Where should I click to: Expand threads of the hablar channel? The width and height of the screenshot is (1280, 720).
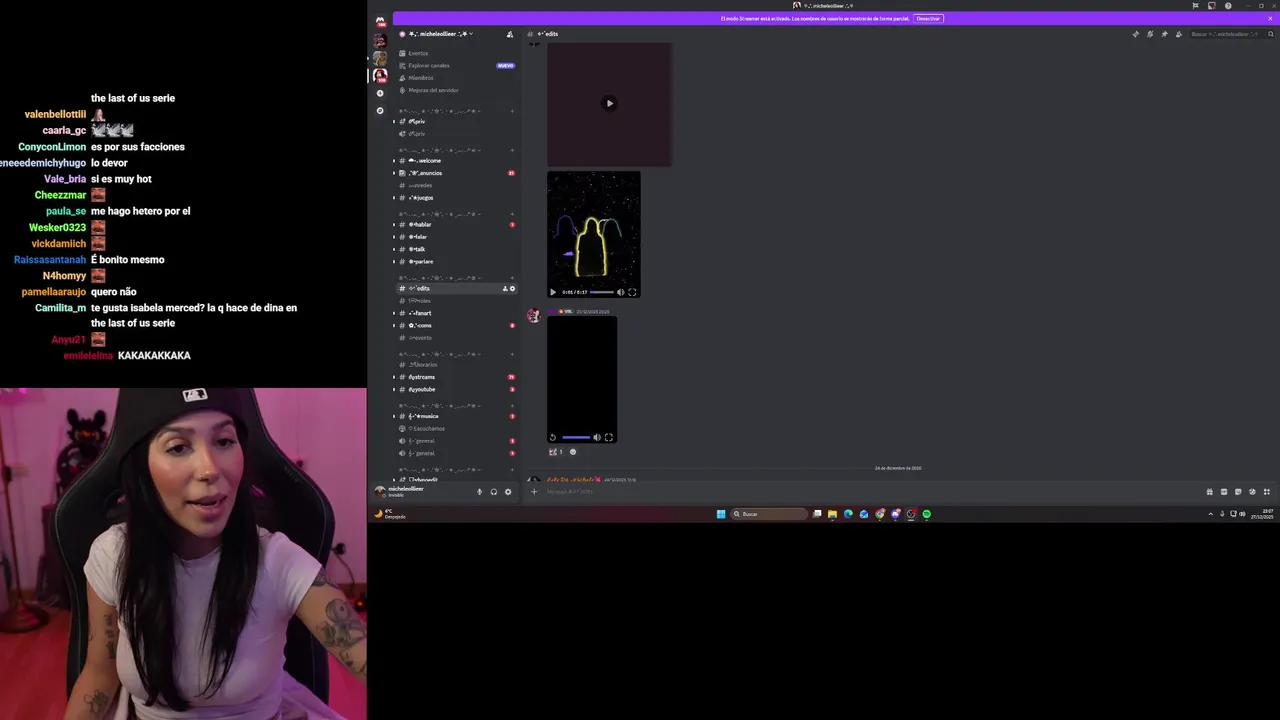tap(393, 224)
